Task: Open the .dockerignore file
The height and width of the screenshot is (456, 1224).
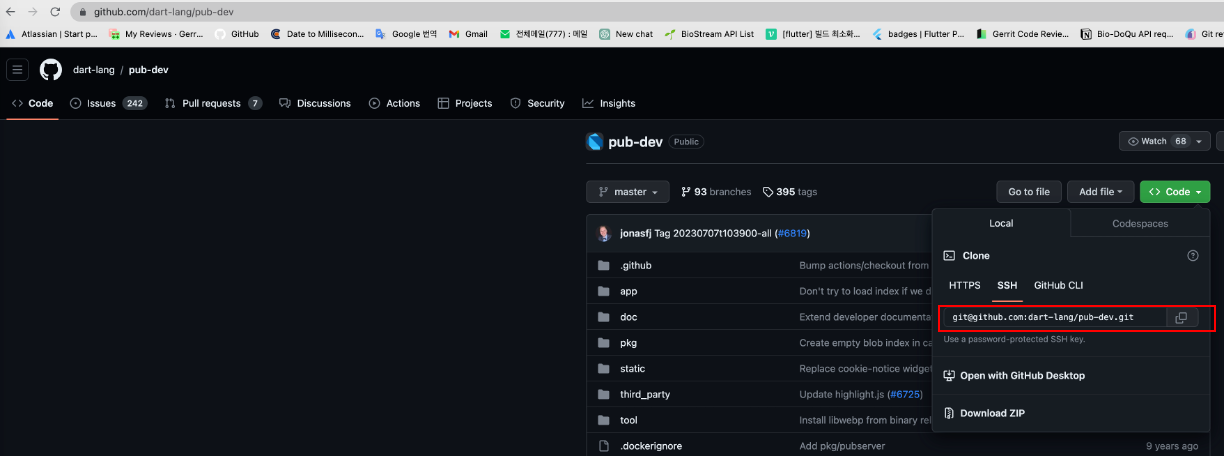Action: [651, 446]
